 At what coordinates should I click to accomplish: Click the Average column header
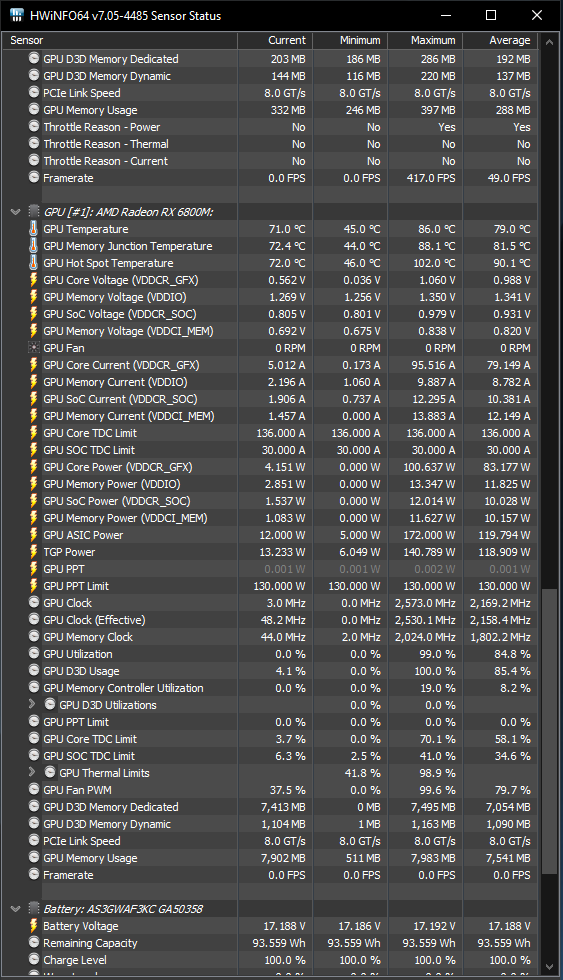tap(500, 40)
